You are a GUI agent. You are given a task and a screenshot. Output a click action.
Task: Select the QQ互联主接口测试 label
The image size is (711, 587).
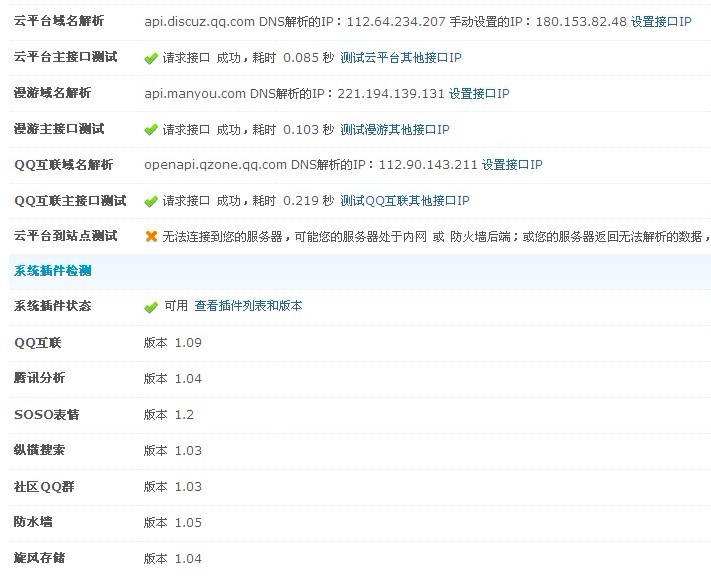click(70, 200)
